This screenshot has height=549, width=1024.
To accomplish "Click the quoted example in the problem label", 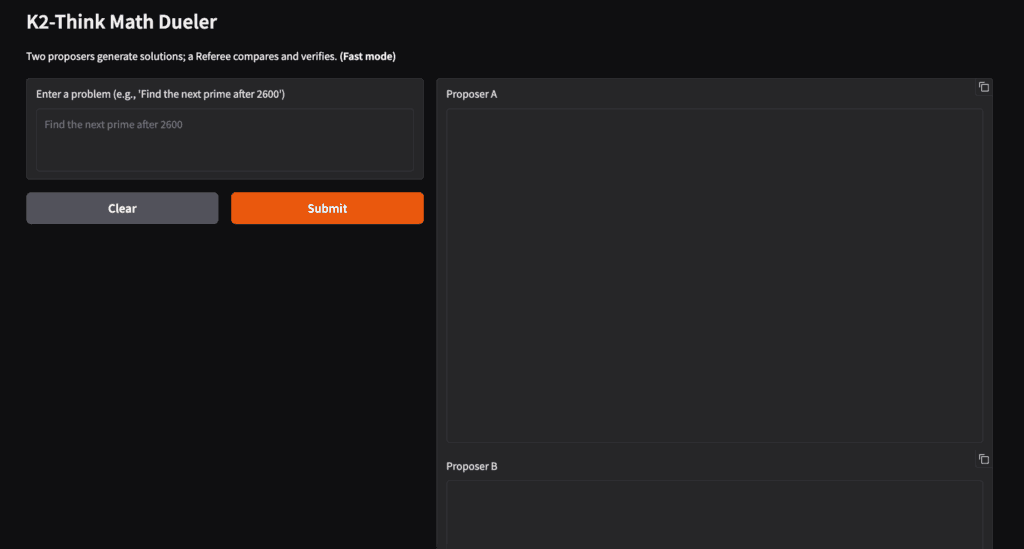I will tap(211, 94).
